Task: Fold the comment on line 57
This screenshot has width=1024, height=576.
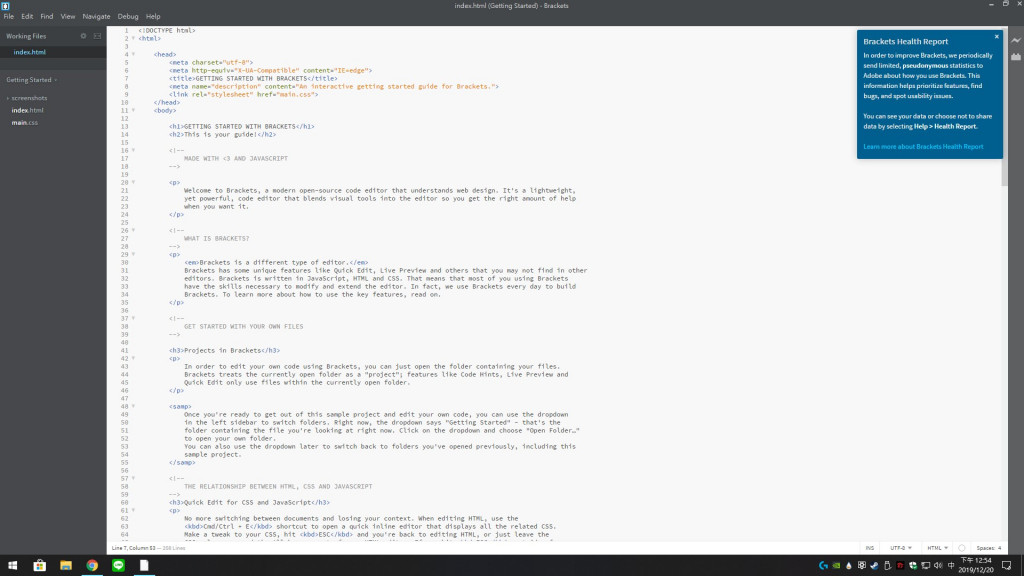Action: (133, 478)
